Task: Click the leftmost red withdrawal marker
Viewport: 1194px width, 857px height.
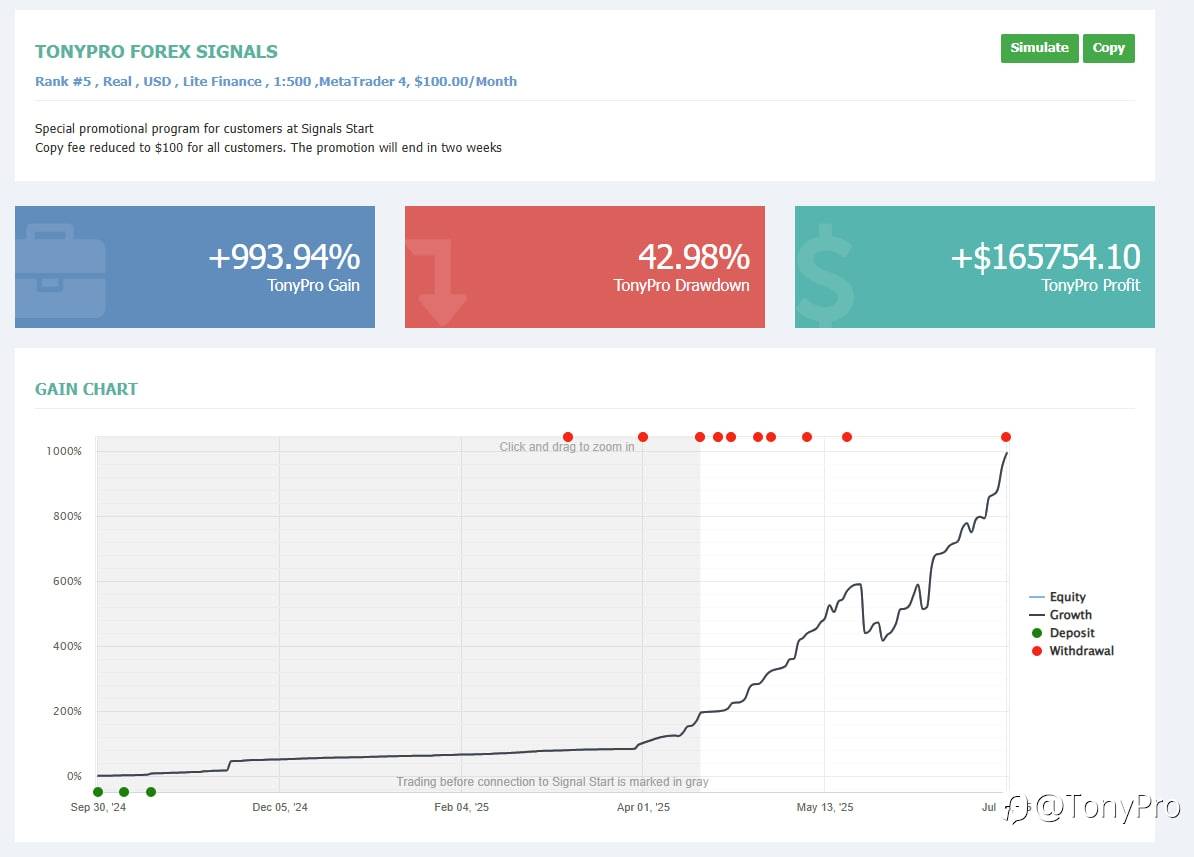Action: 568,436
